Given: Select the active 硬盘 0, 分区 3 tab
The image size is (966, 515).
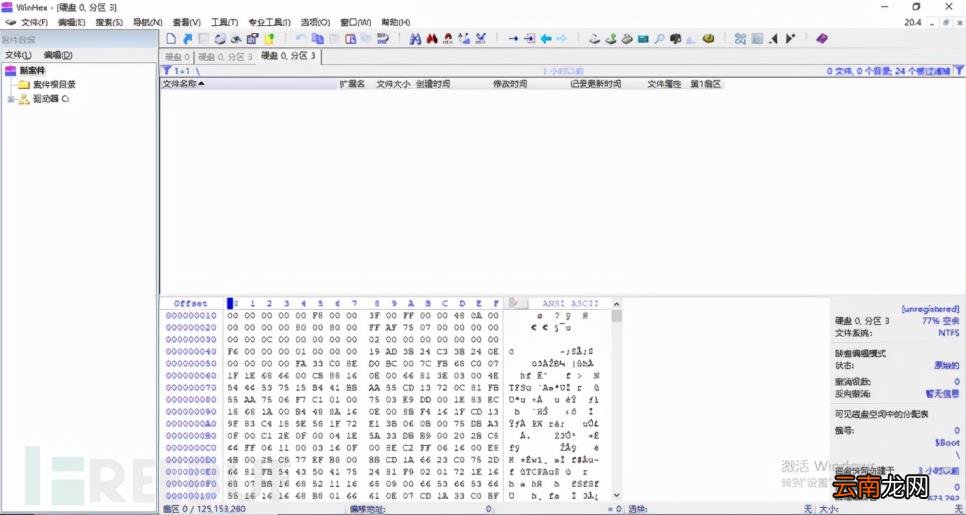Looking at the screenshot, I should click(x=288, y=56).
